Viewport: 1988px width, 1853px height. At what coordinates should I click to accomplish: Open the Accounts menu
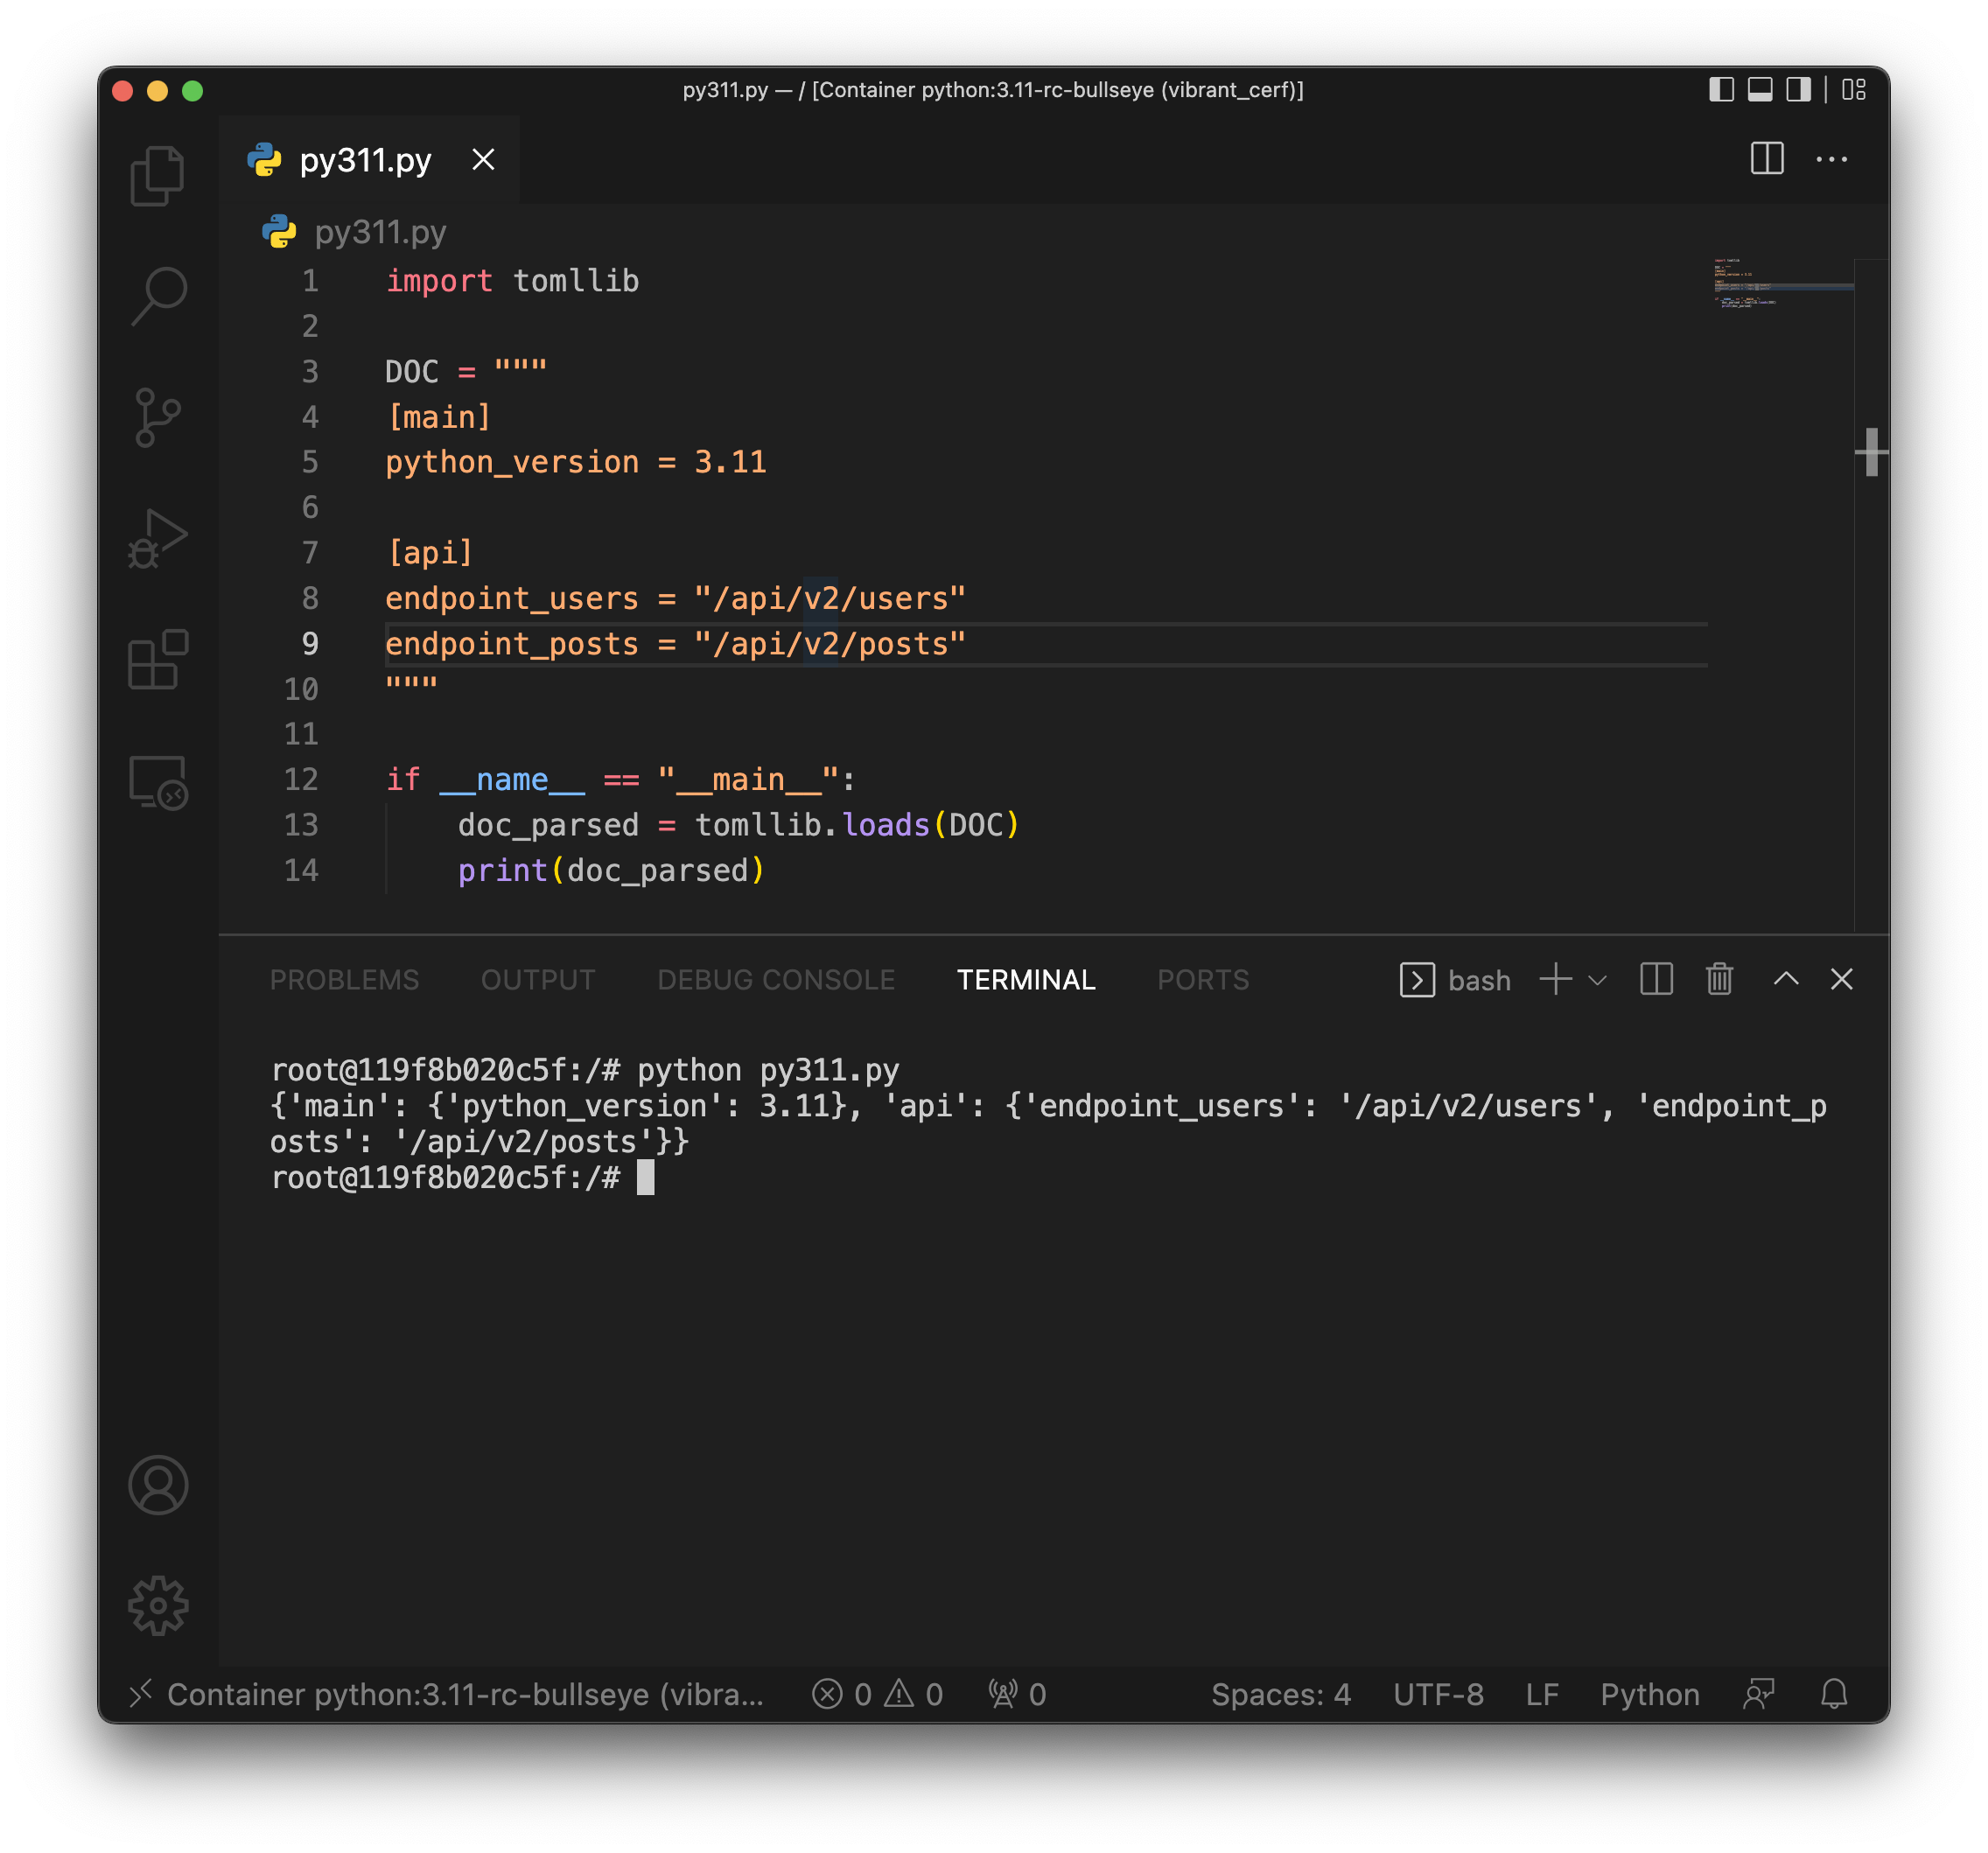158,1485
